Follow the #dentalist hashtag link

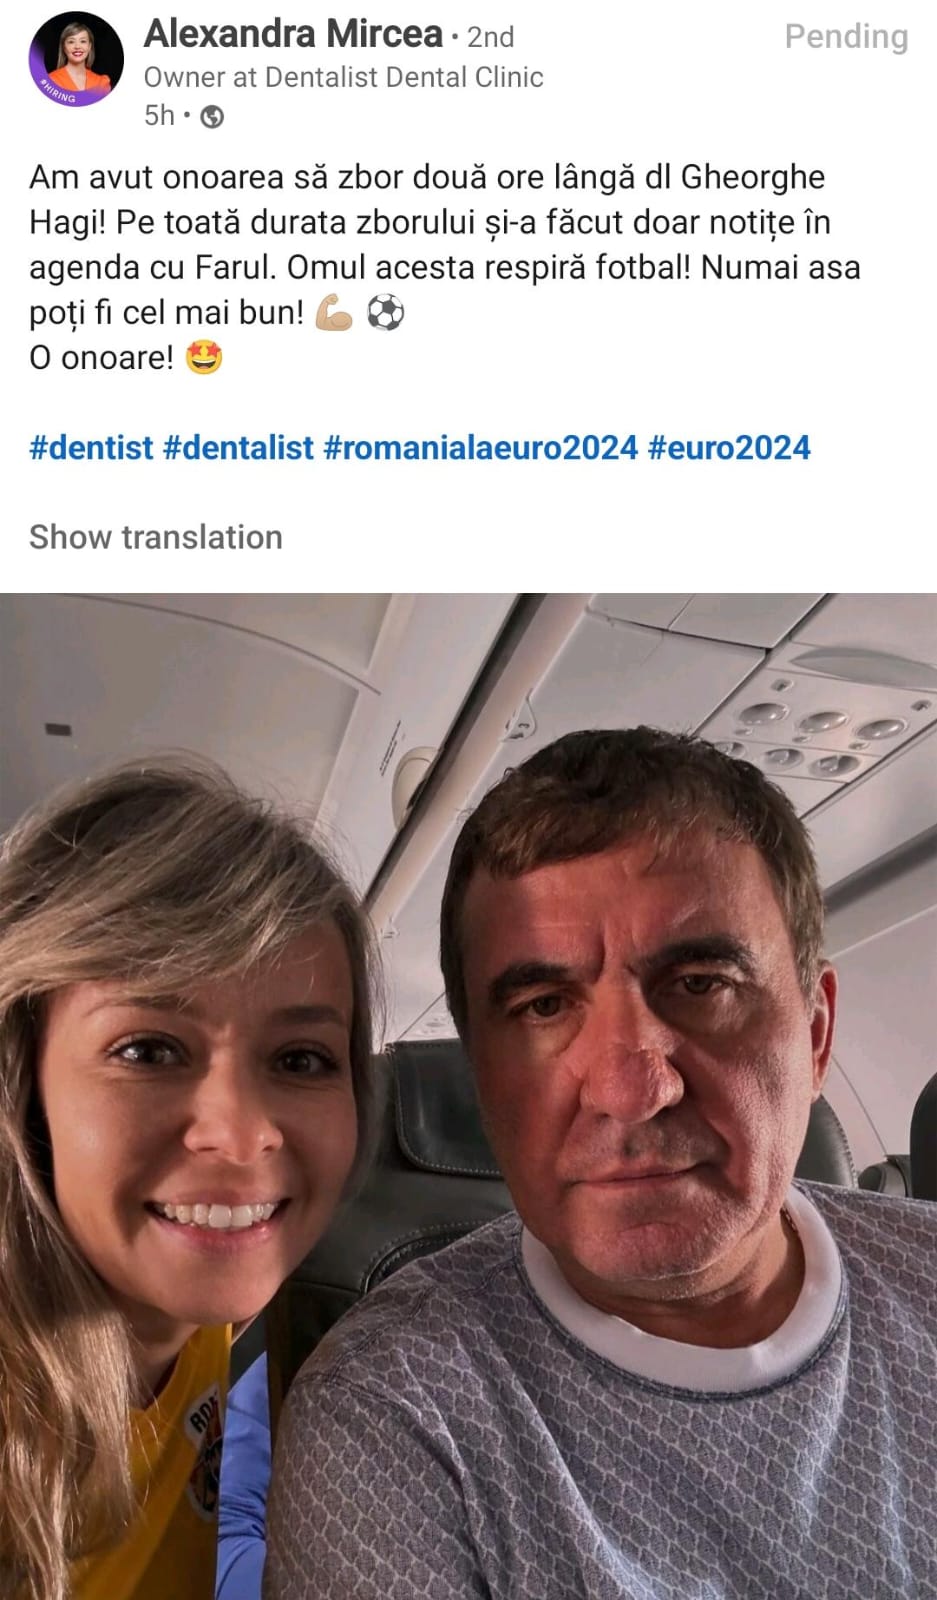[x=238, y=447]
